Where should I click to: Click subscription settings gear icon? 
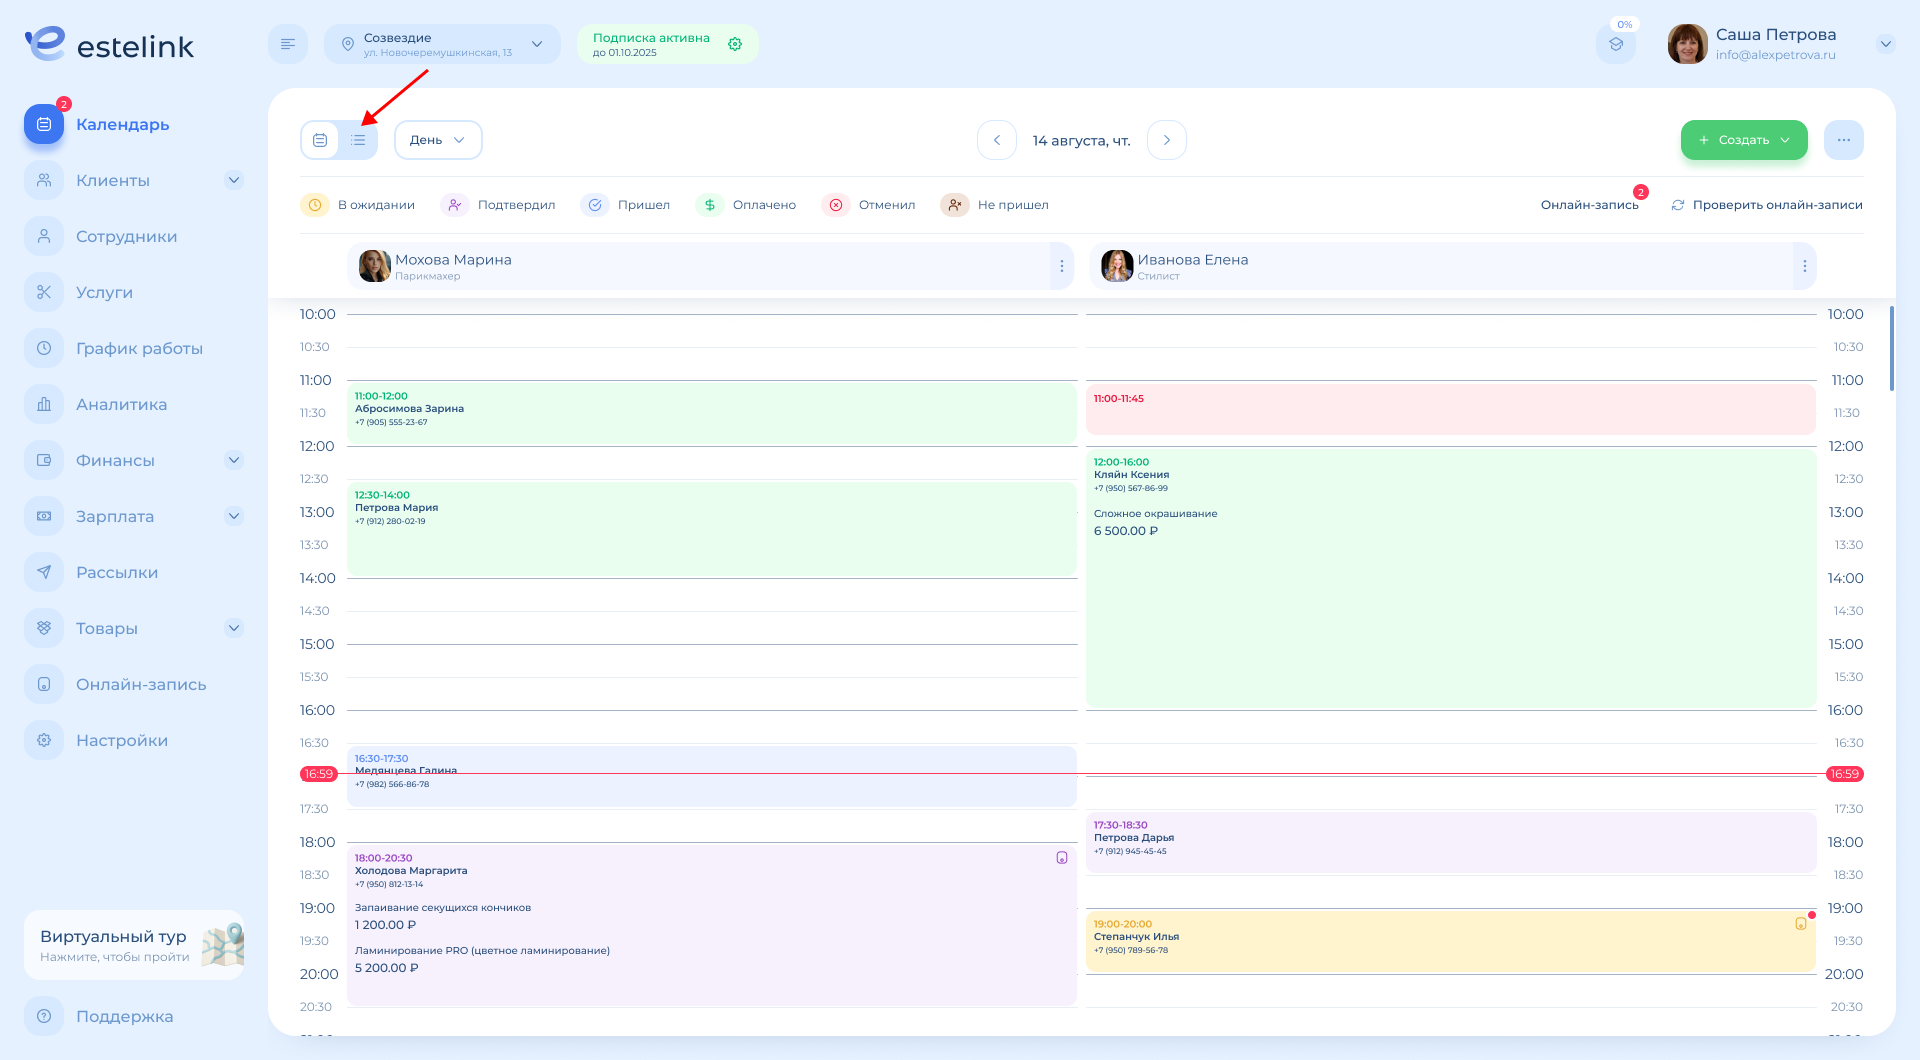point(735,44)
